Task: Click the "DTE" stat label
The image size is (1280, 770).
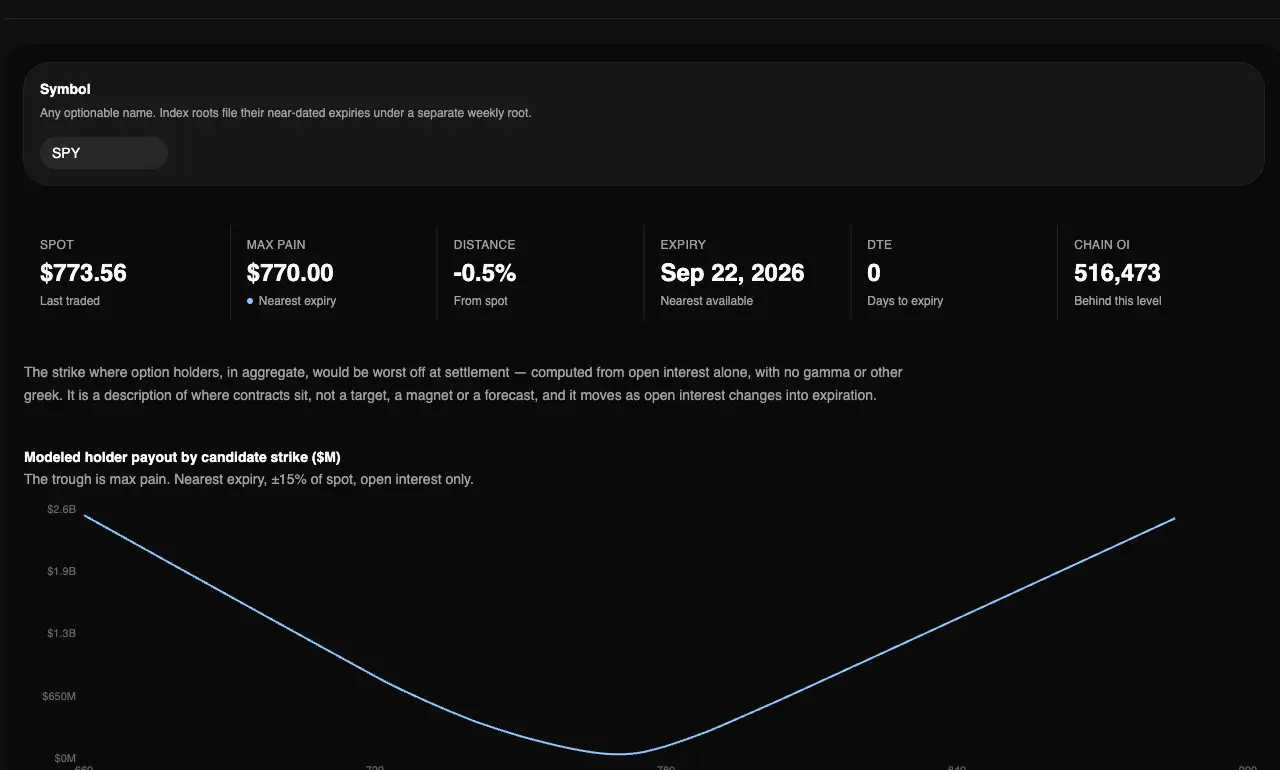Action: 880,244
